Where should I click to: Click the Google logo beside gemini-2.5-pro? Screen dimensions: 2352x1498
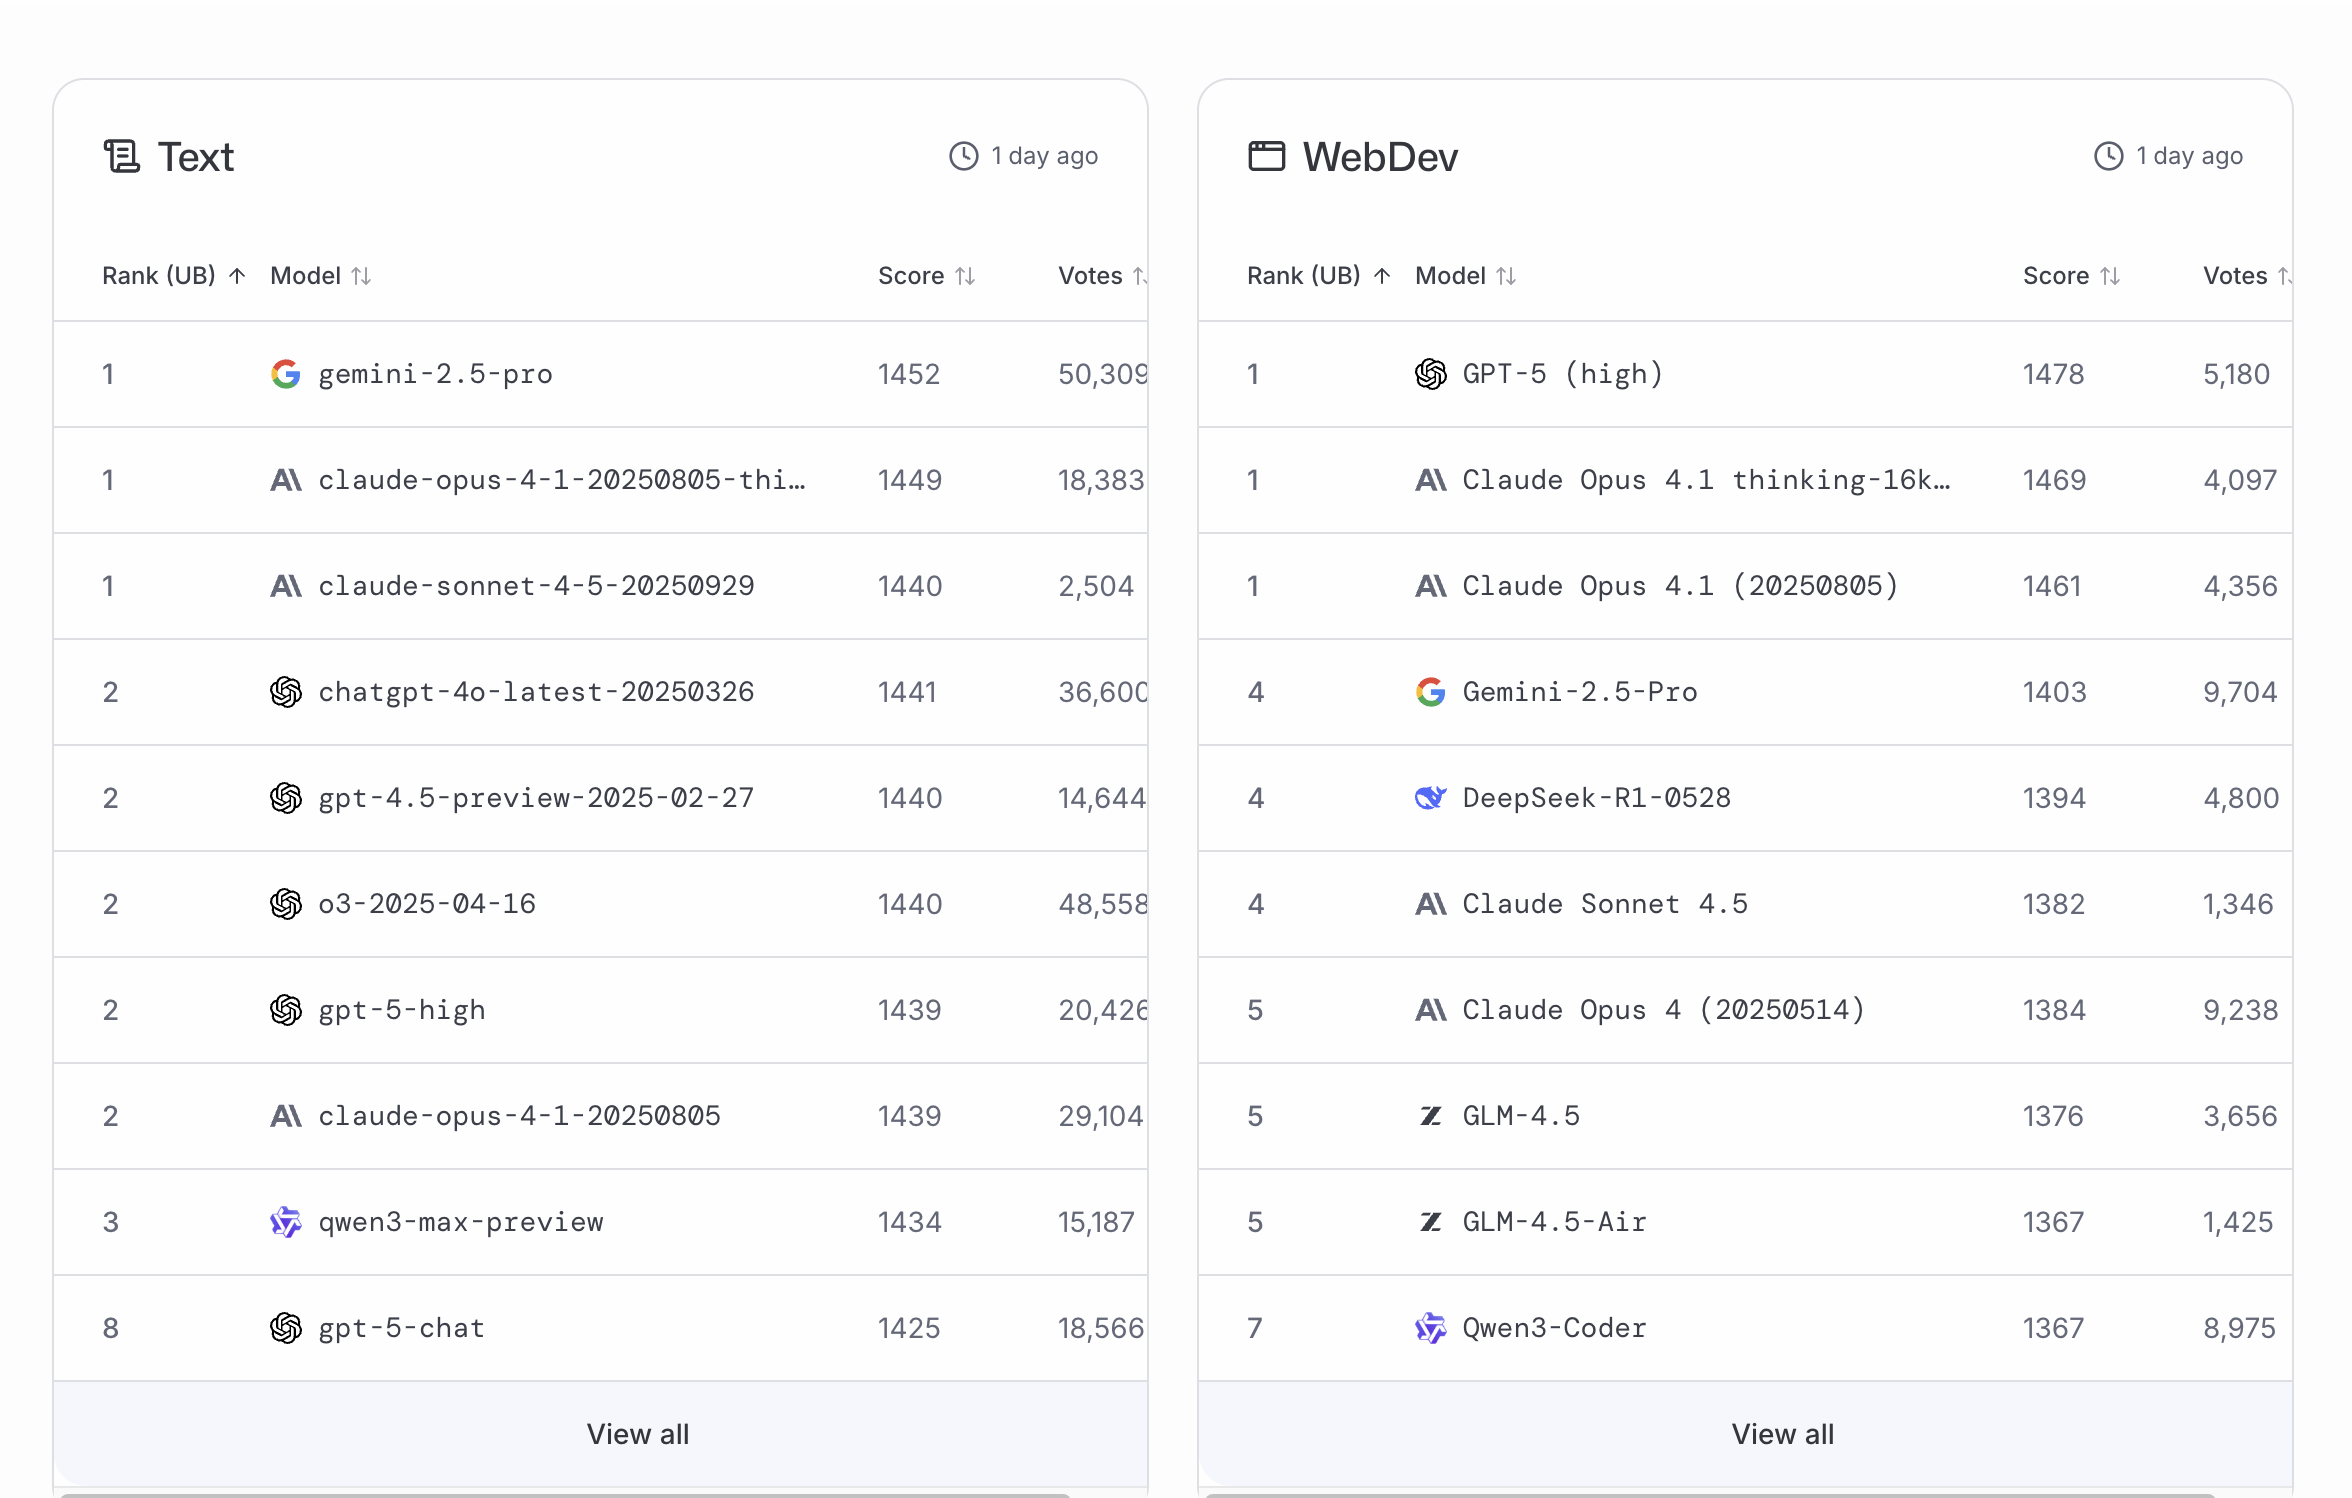pos(285,374)
